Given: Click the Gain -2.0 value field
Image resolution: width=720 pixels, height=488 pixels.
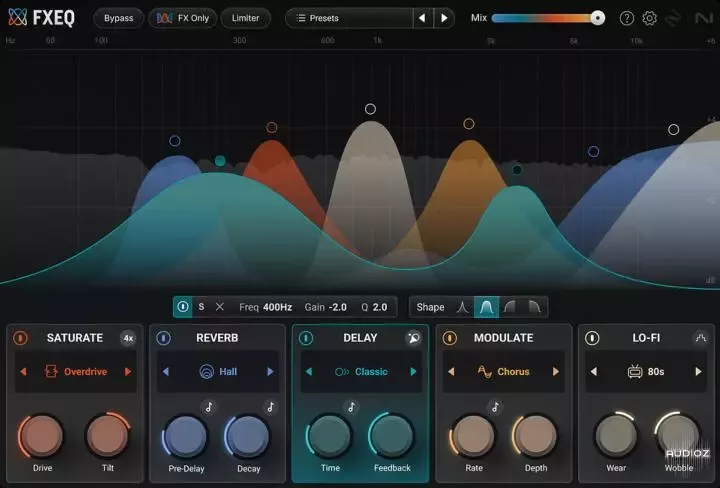Looking at the screenshot, I should click(326, 307).
